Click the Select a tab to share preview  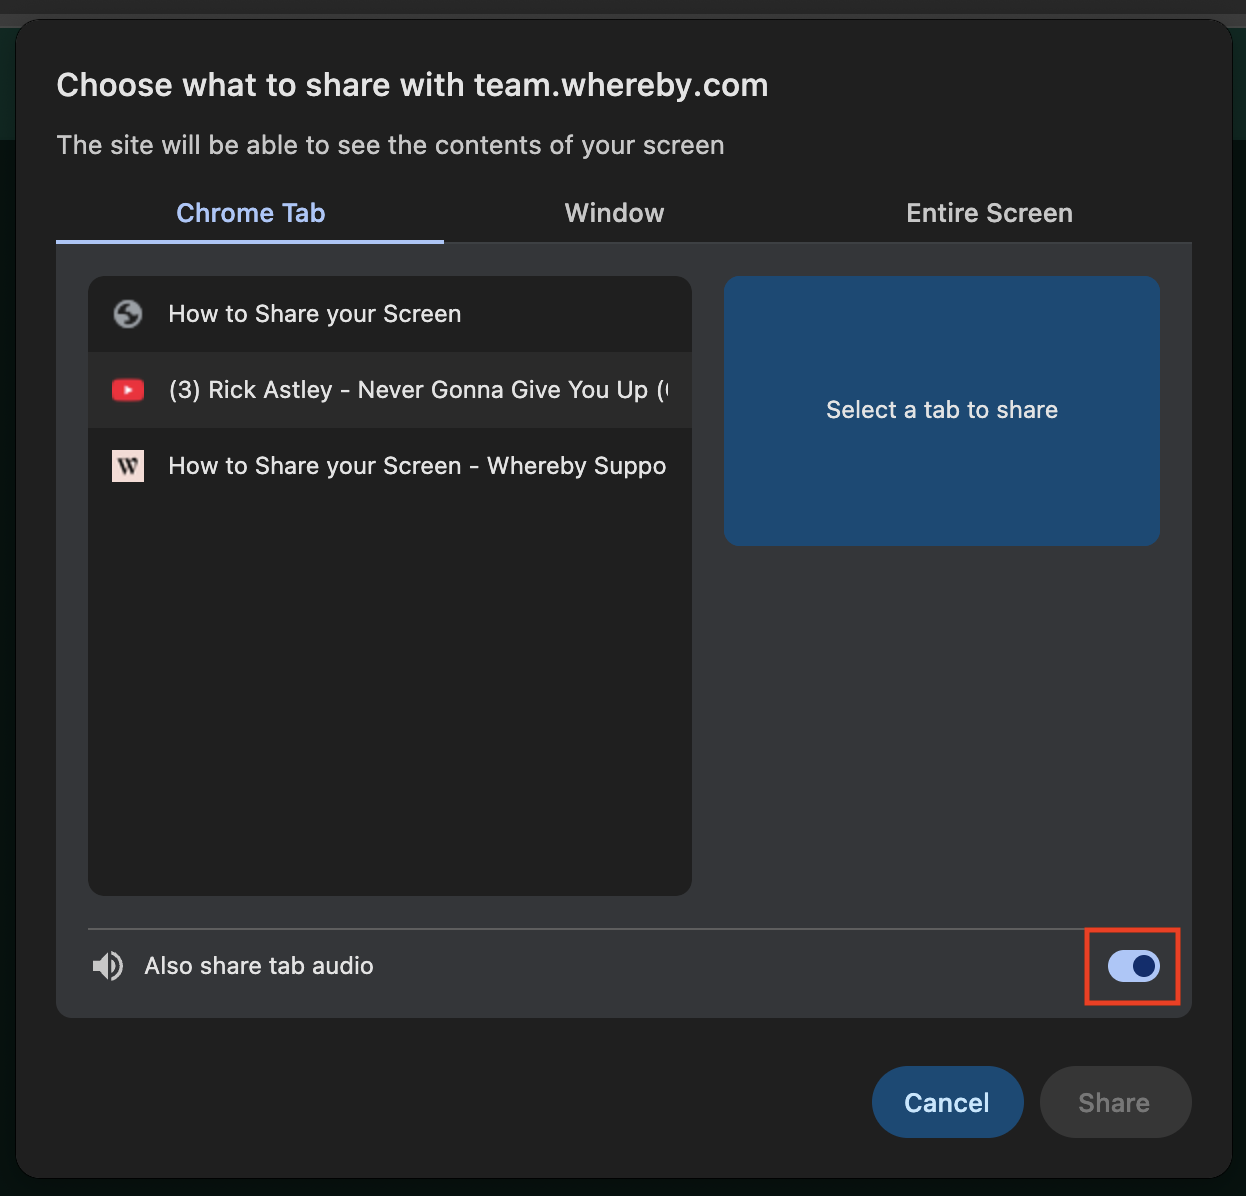pos(941,410)
